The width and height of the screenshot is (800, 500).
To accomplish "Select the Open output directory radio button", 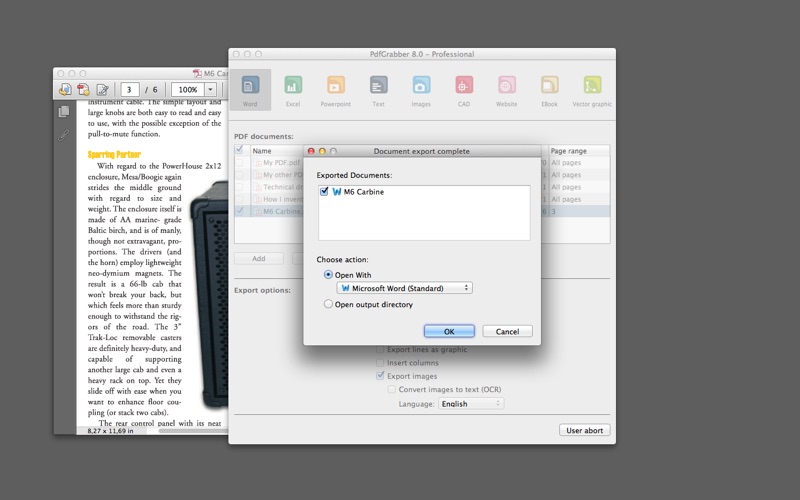I will pyautogui.click(x=328, y=304).
